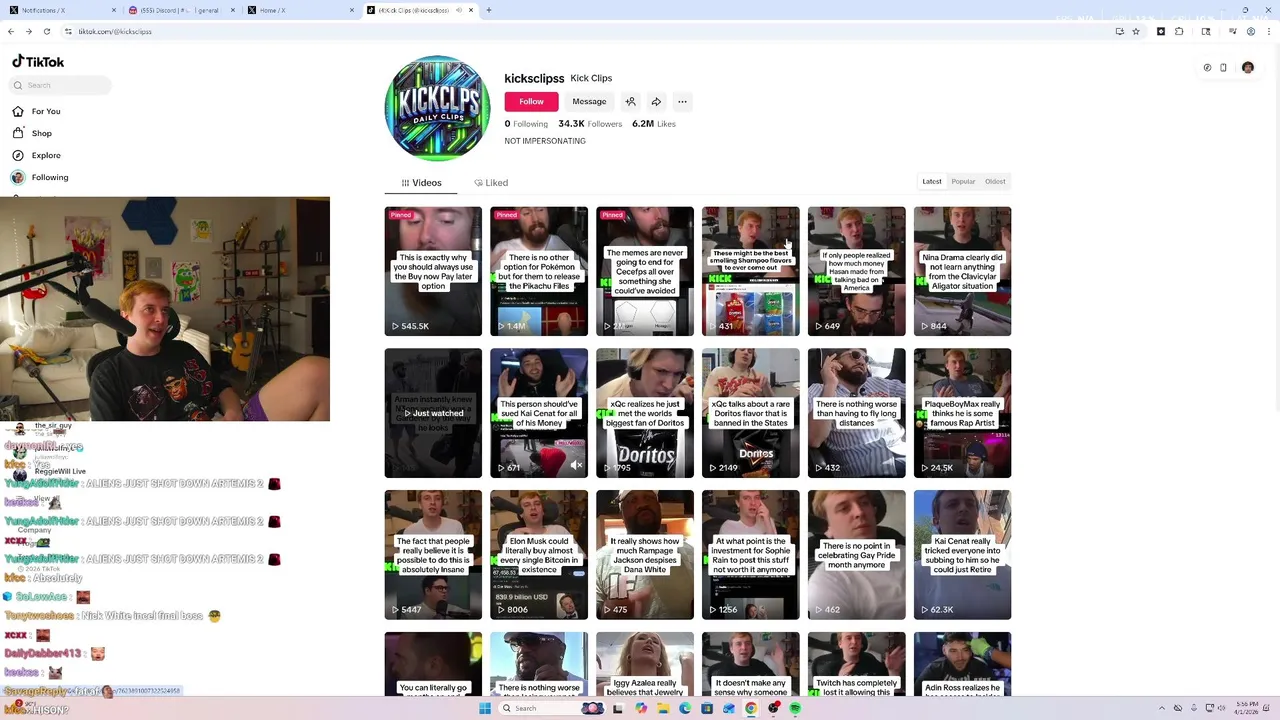This screenshot has height=720, width=1280.
Task: Open video about celebrating Gay Pride month
Action: [857, 555]
